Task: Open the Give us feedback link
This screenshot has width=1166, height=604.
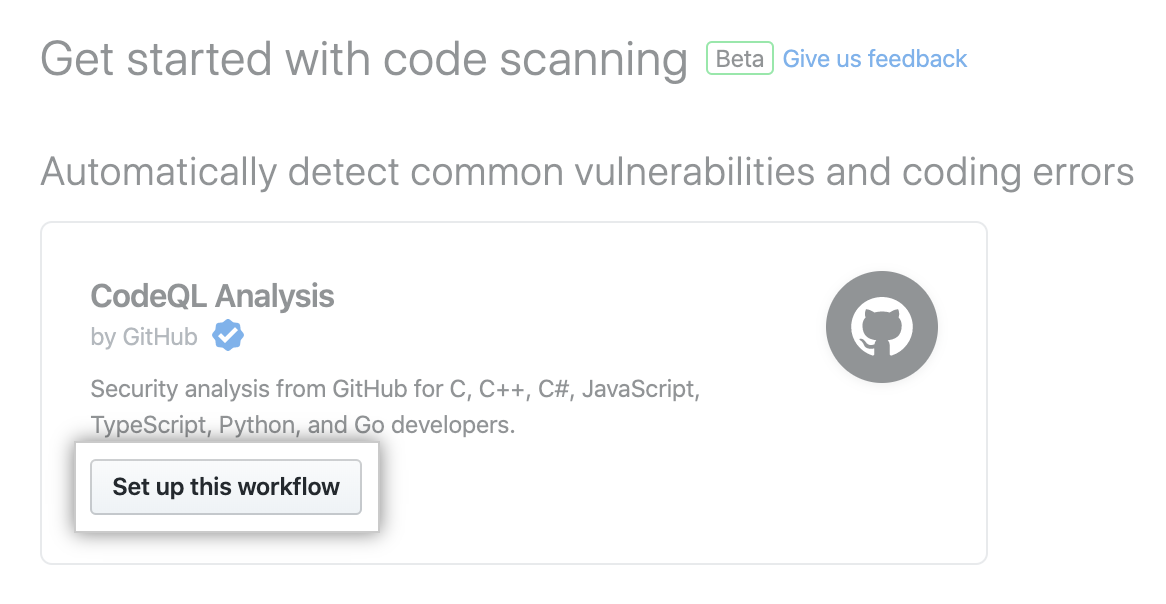Action: click(875, 59)
